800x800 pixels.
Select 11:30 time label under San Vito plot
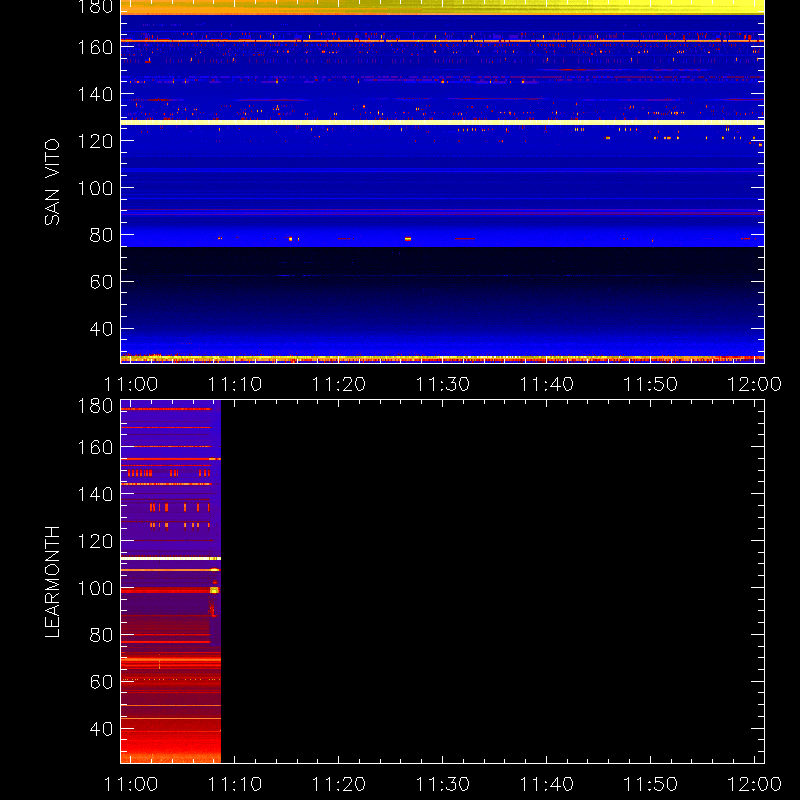coord(443,384)
